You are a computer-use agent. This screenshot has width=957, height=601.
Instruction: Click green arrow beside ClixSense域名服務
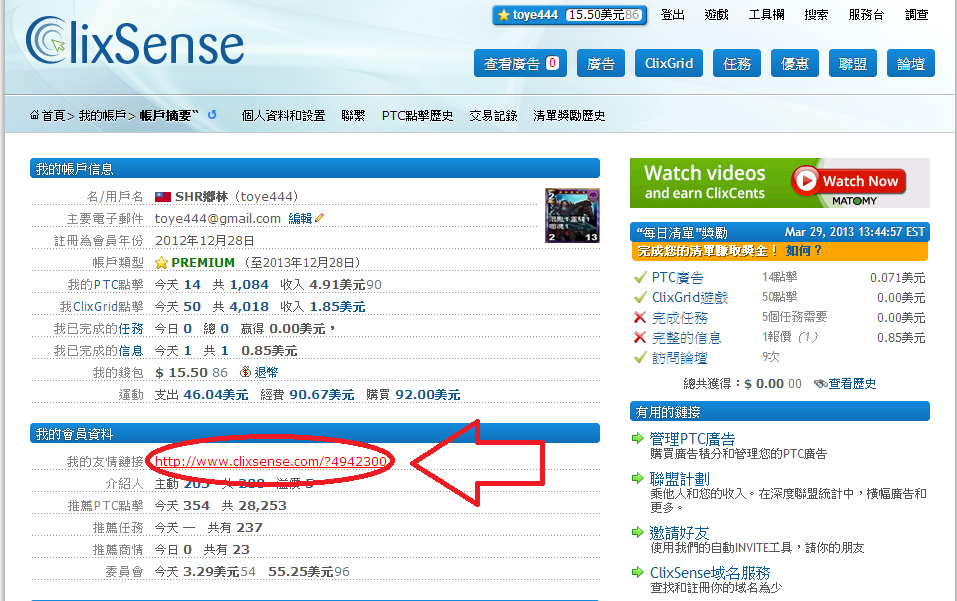click(638, 572)
